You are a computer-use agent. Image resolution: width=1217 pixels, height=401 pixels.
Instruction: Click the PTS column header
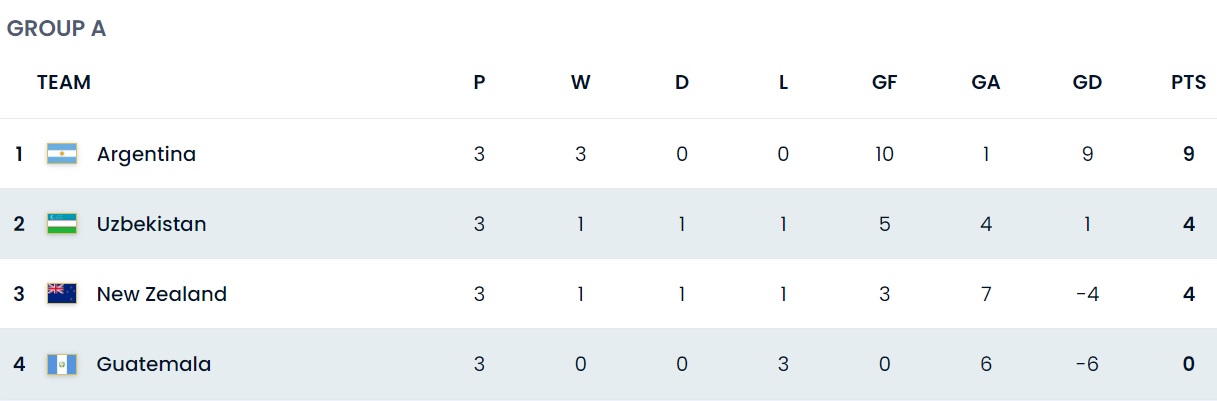[x=1188, y=83]
